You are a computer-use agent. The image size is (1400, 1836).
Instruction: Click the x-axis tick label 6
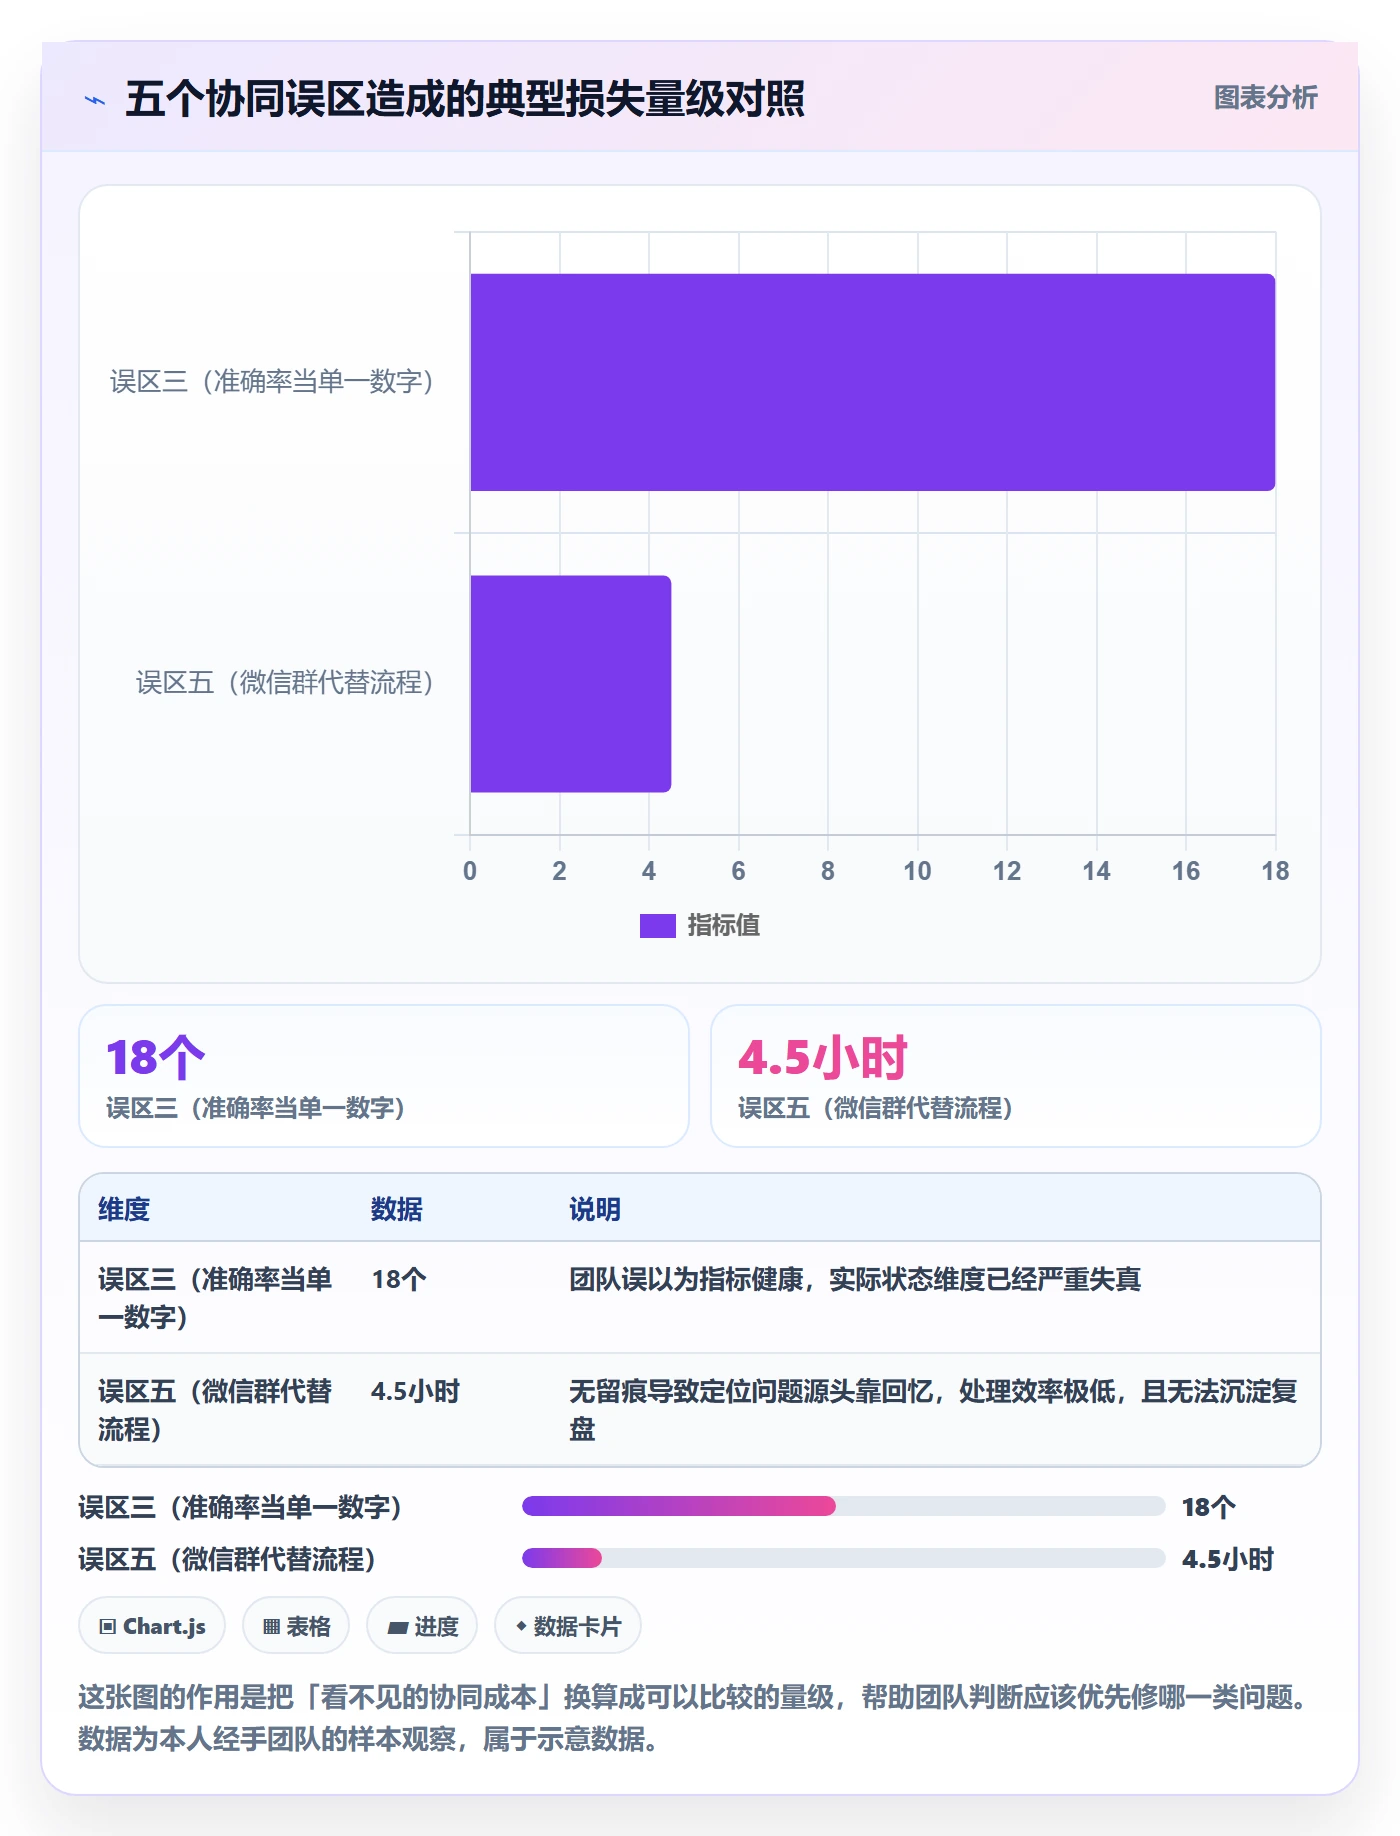[x=738, y=871]
